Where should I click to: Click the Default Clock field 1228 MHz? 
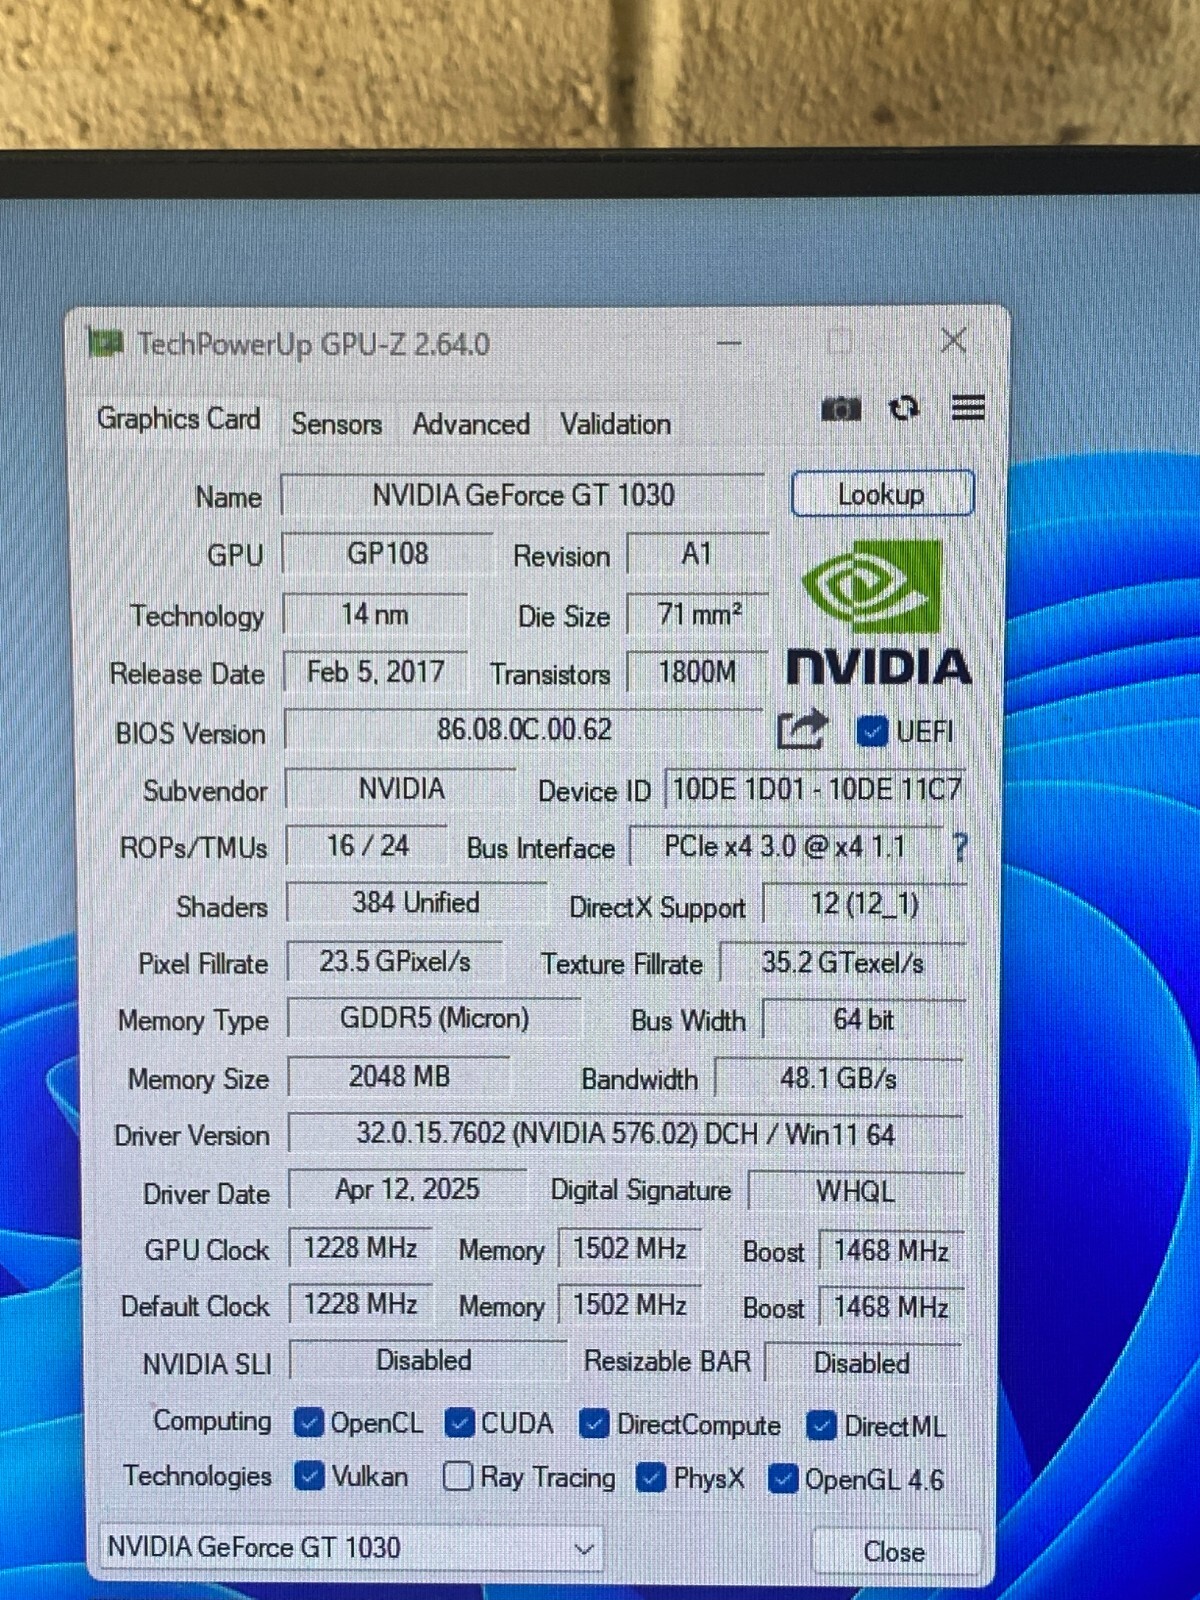point(360,1304)
